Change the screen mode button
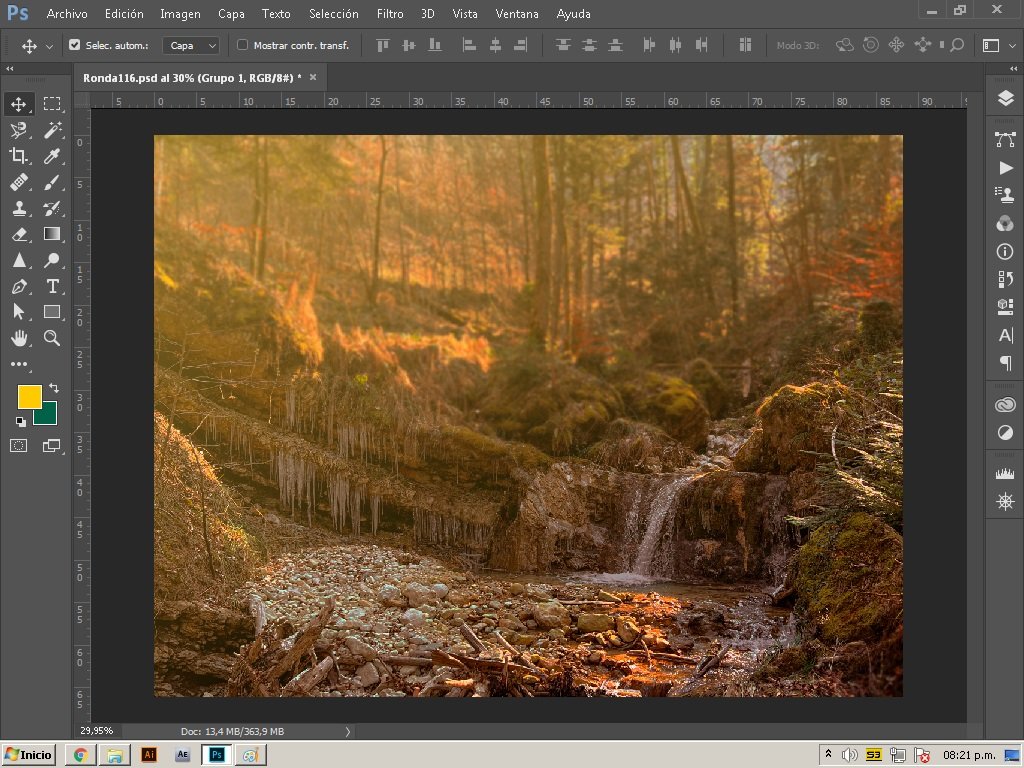 click(x=52, y=445)
